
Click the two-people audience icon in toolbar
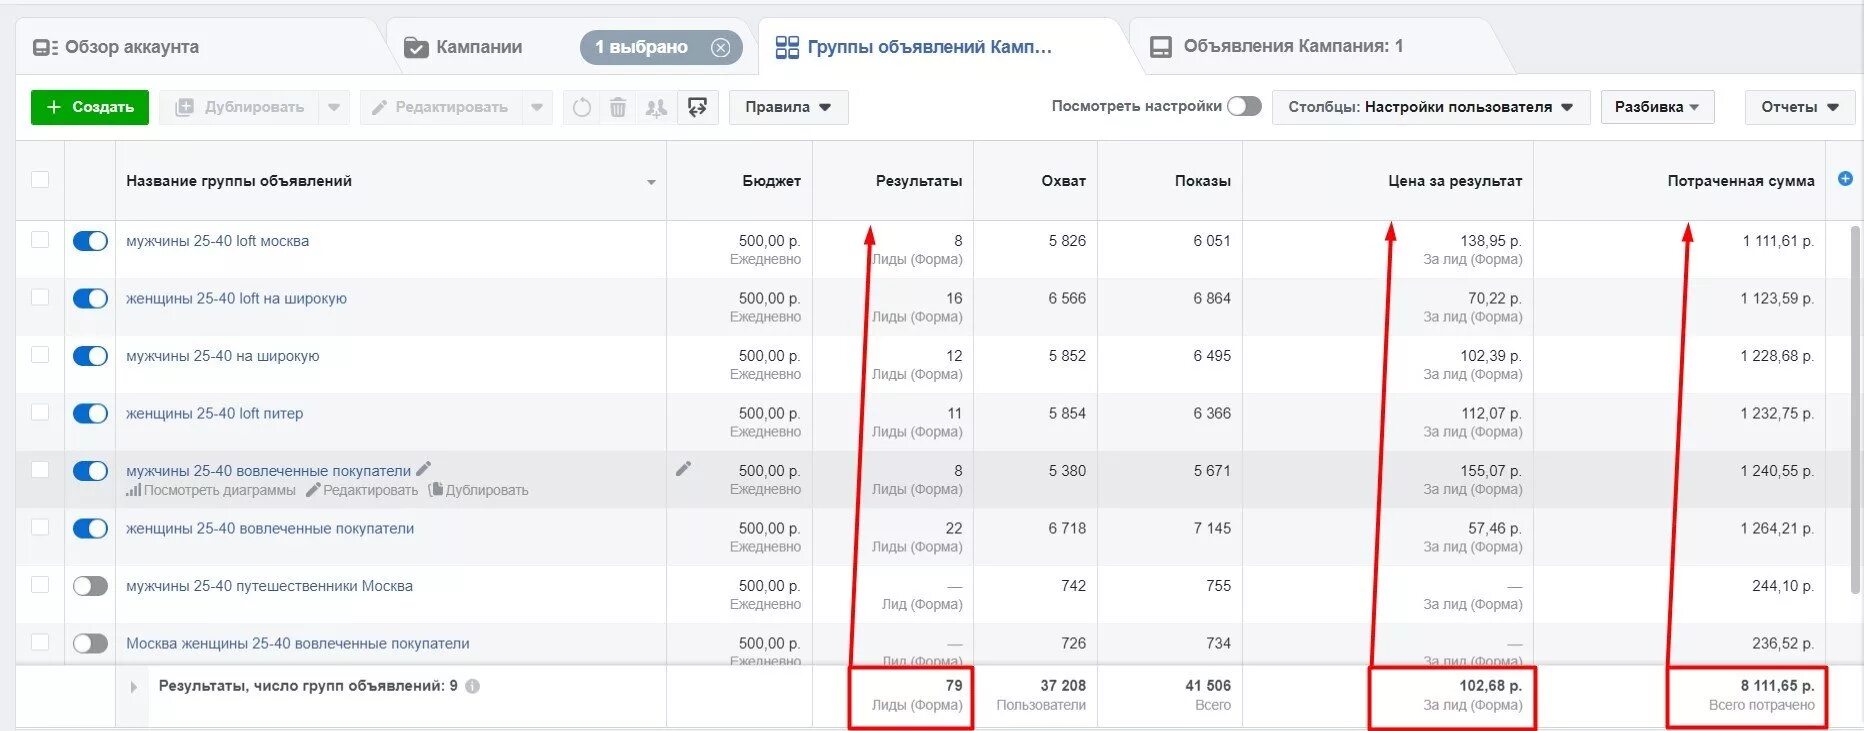(656, 107)
